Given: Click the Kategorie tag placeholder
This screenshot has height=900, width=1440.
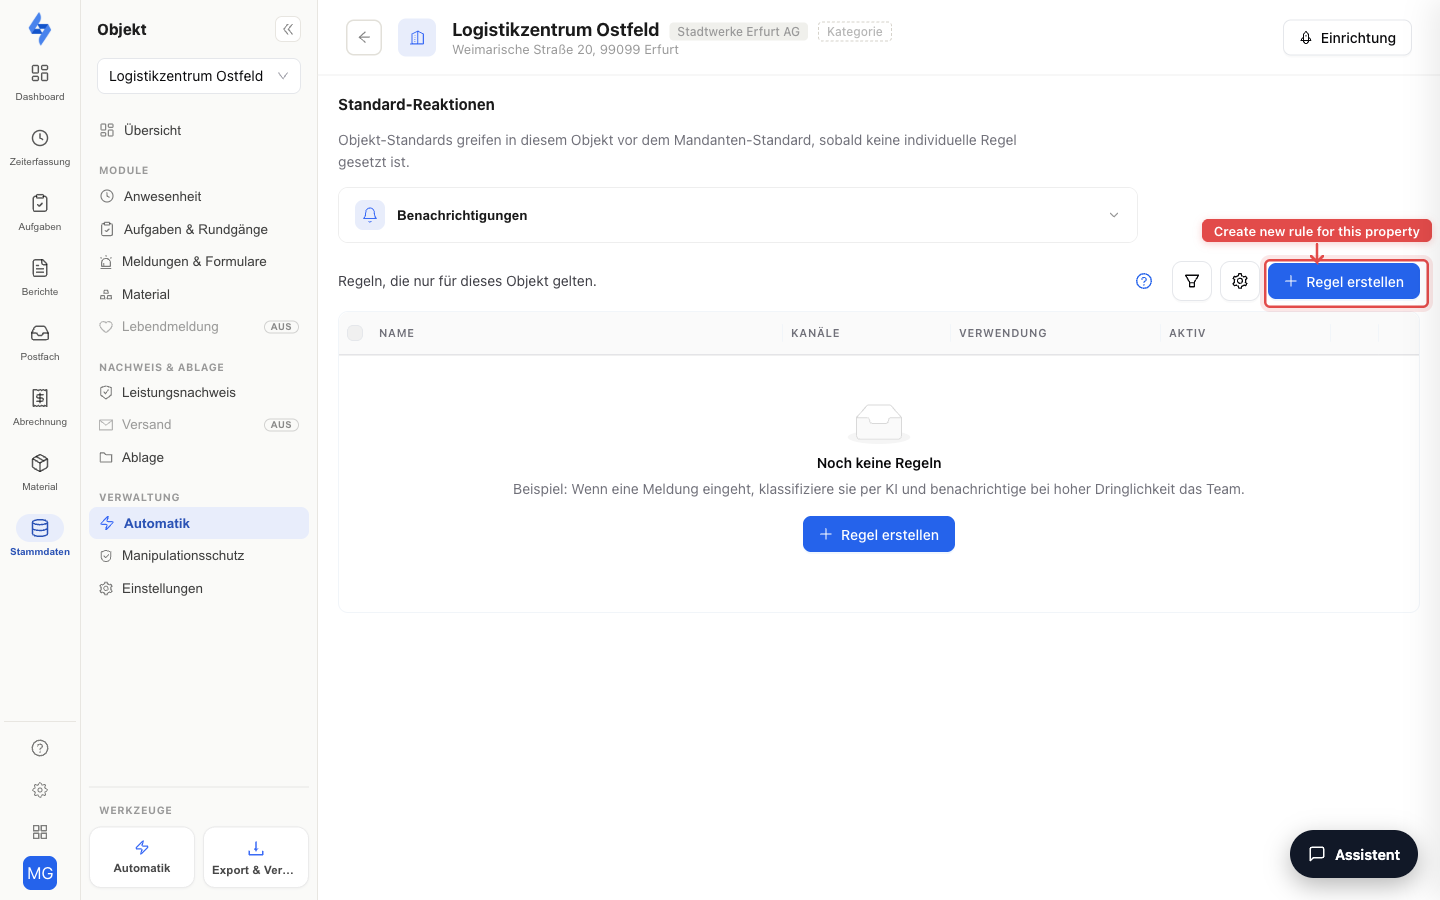Looking at the screenshot, I should click(x=855, y=32).
